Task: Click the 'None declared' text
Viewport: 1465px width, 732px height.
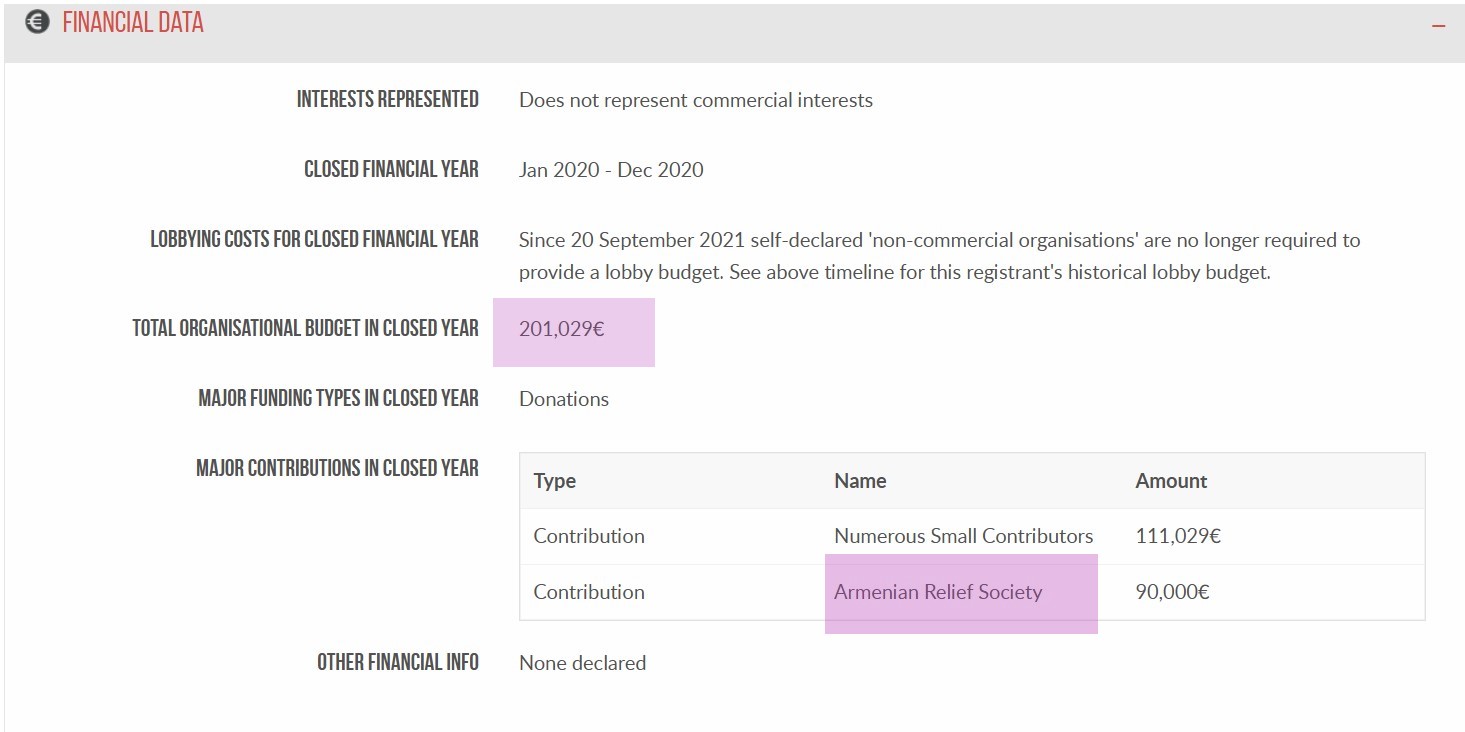Action: pyautogui.click(x=583, y=663)
